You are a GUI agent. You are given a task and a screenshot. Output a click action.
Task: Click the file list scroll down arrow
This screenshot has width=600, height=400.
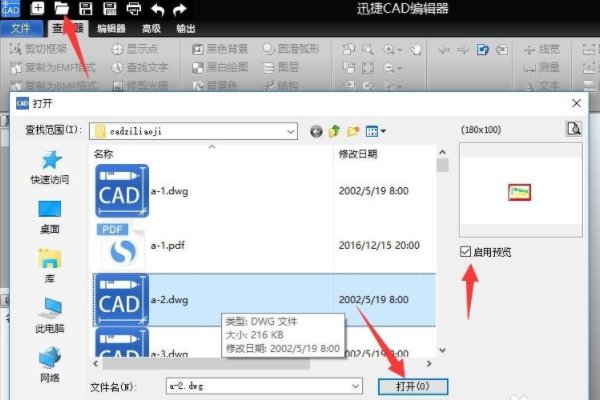click(x=442, y=350)
